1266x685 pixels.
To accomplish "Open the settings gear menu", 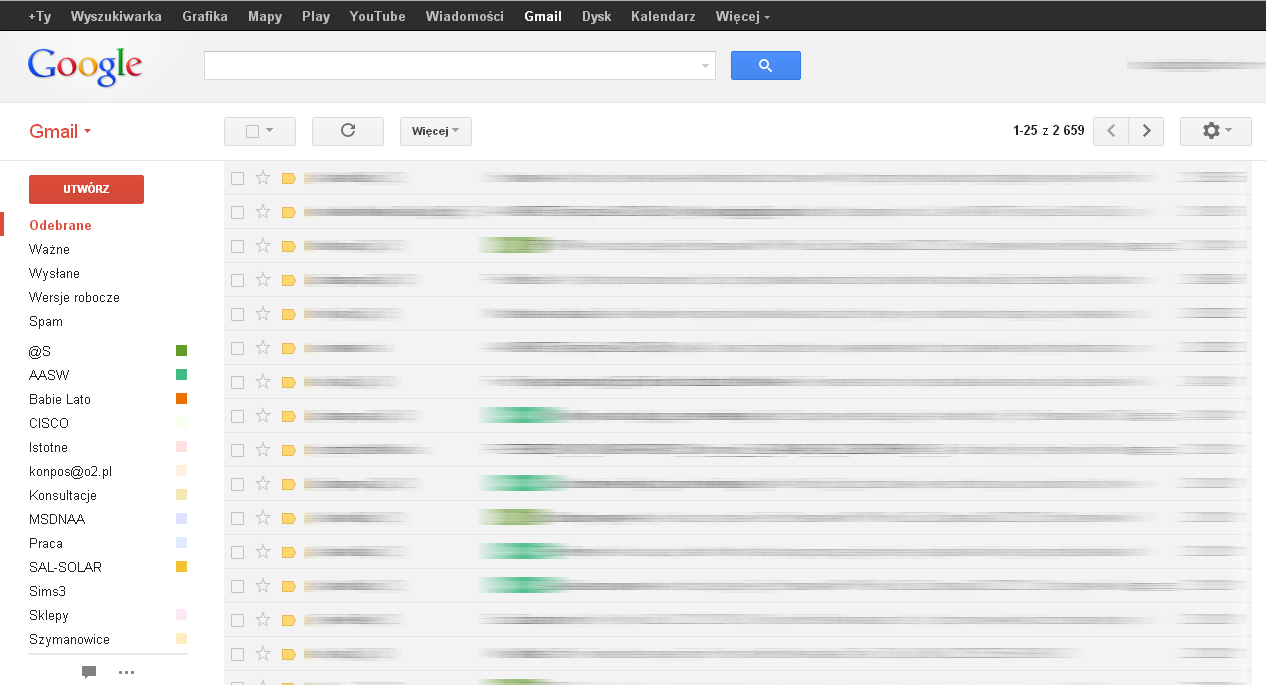I will 1216,131.
